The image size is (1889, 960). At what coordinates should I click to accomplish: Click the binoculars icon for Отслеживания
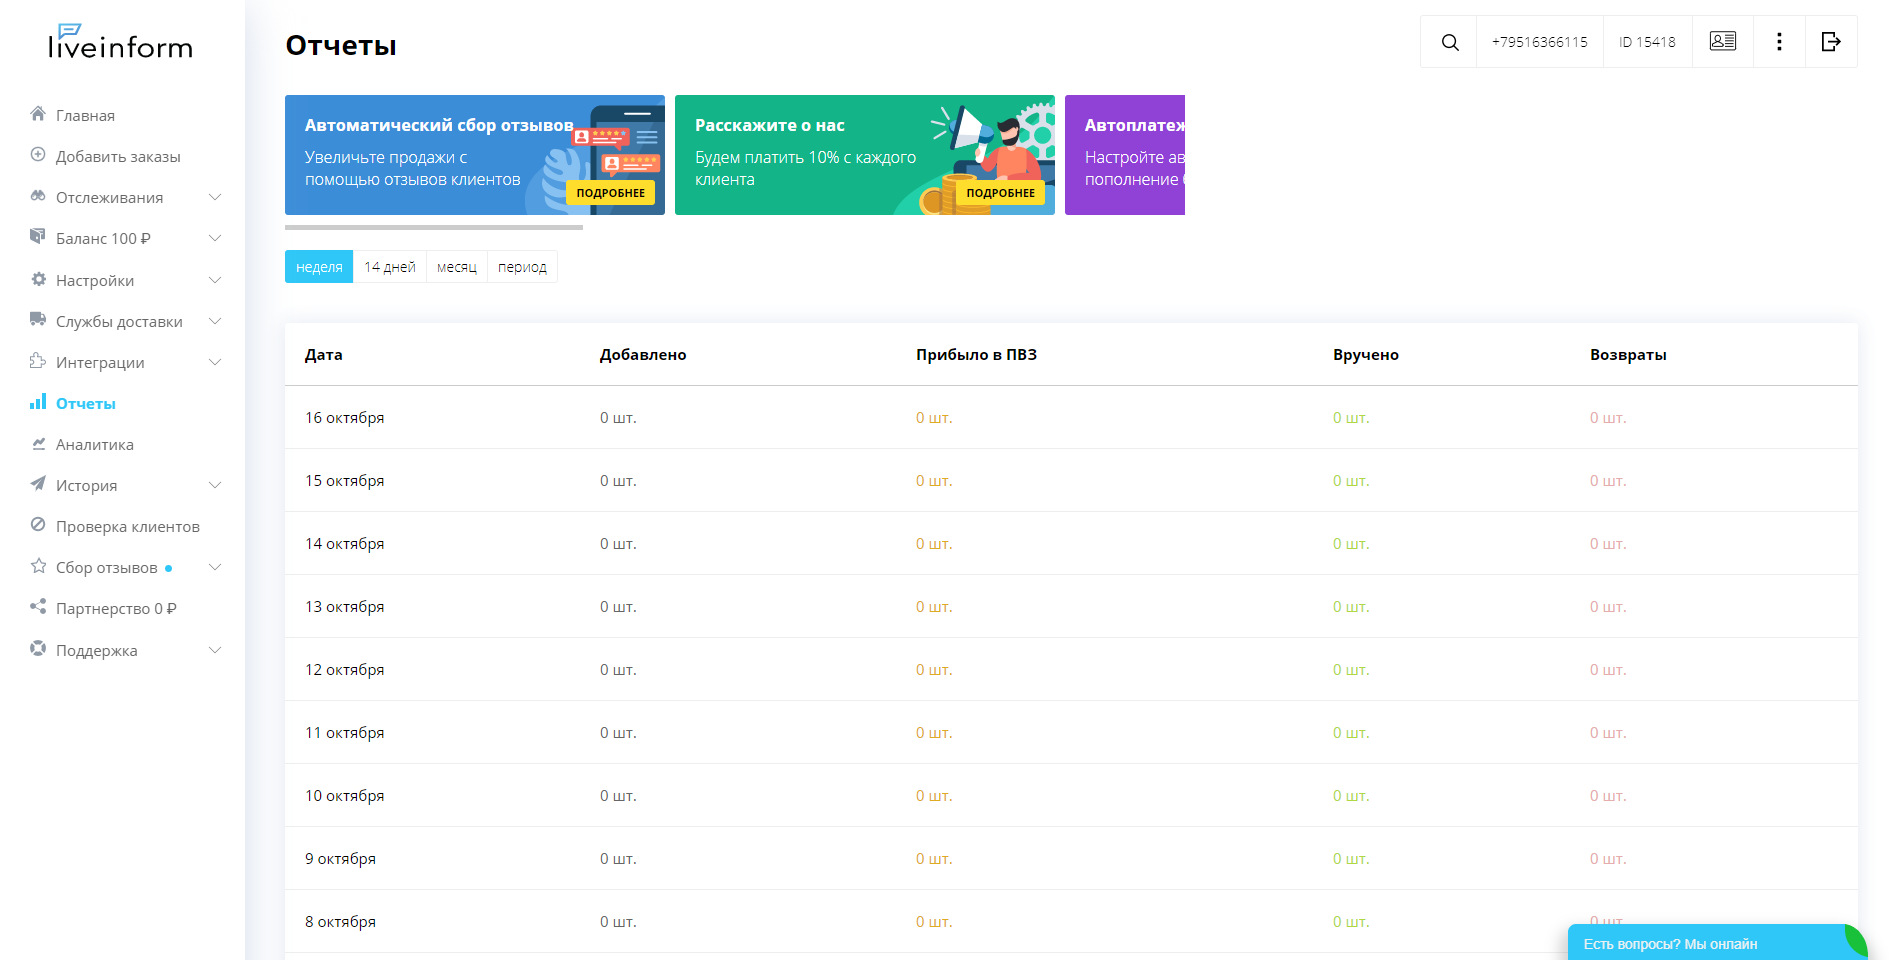tap(38, 196)
